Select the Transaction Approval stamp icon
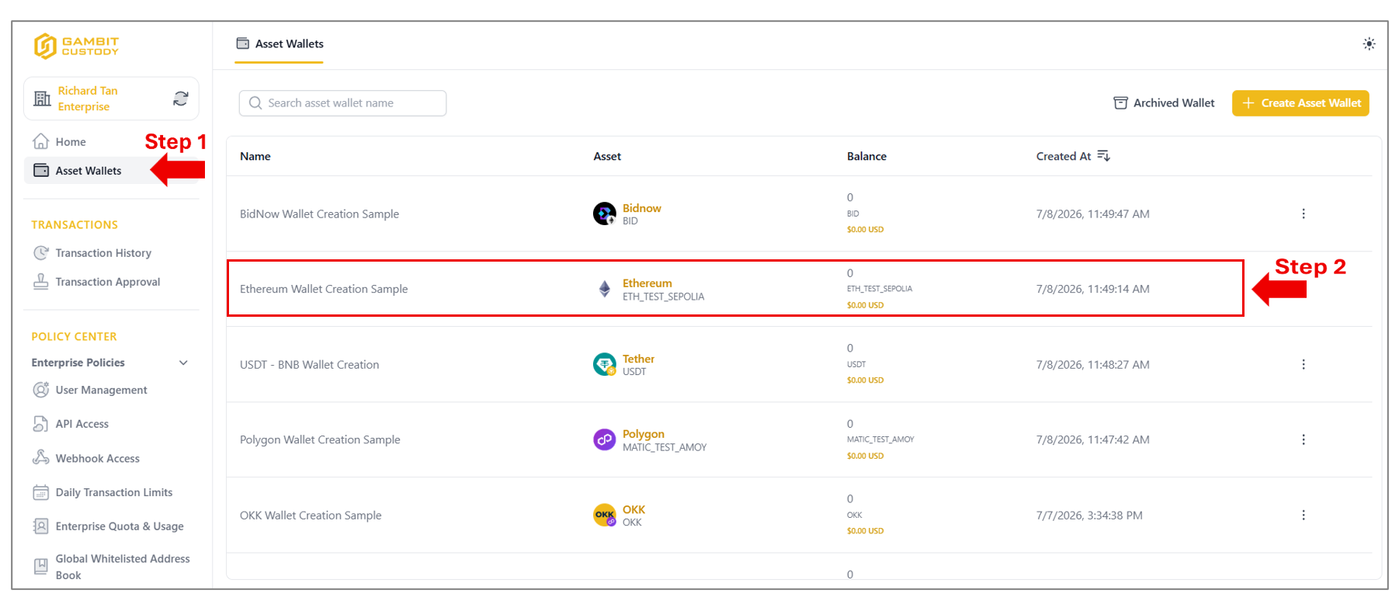Viewport: 1399px width, 611px height. 41,282
